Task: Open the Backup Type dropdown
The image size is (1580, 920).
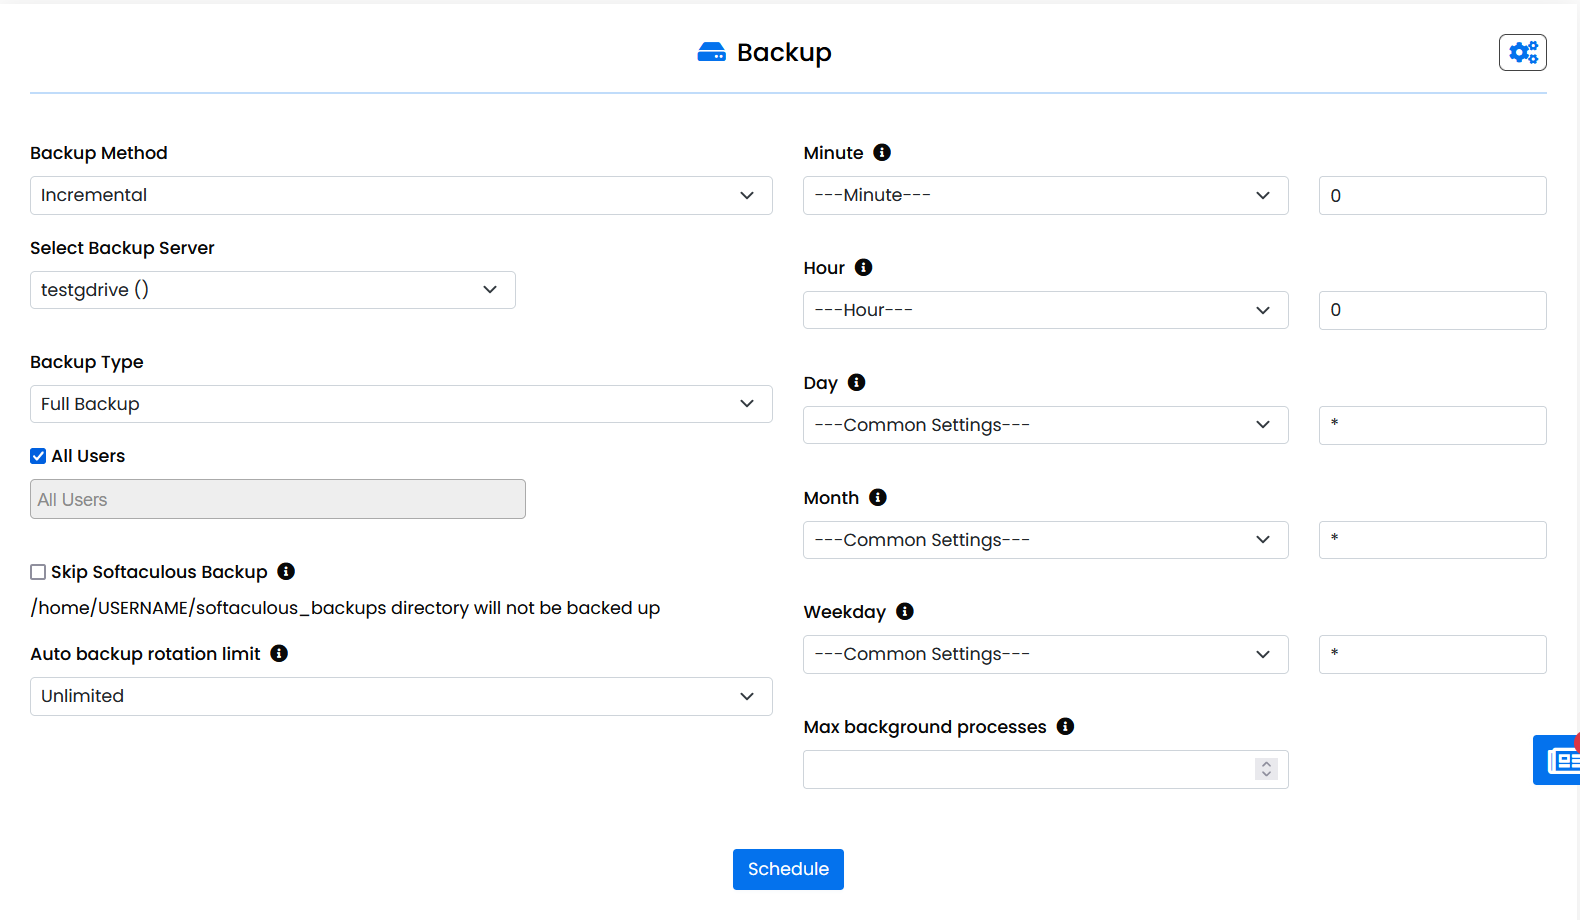Action: coord(401,404)
